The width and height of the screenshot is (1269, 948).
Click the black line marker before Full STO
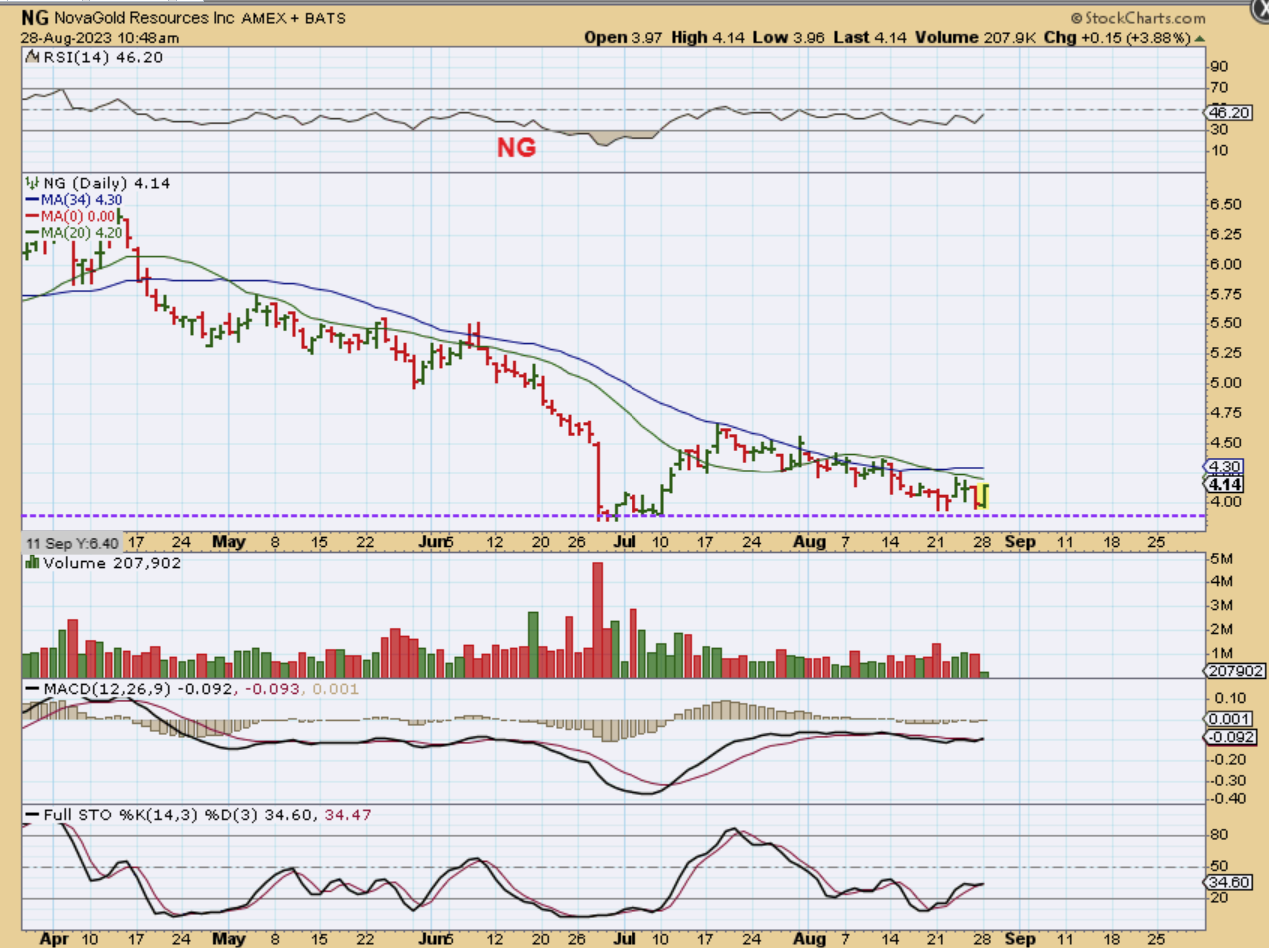click(x=31, y=816)
